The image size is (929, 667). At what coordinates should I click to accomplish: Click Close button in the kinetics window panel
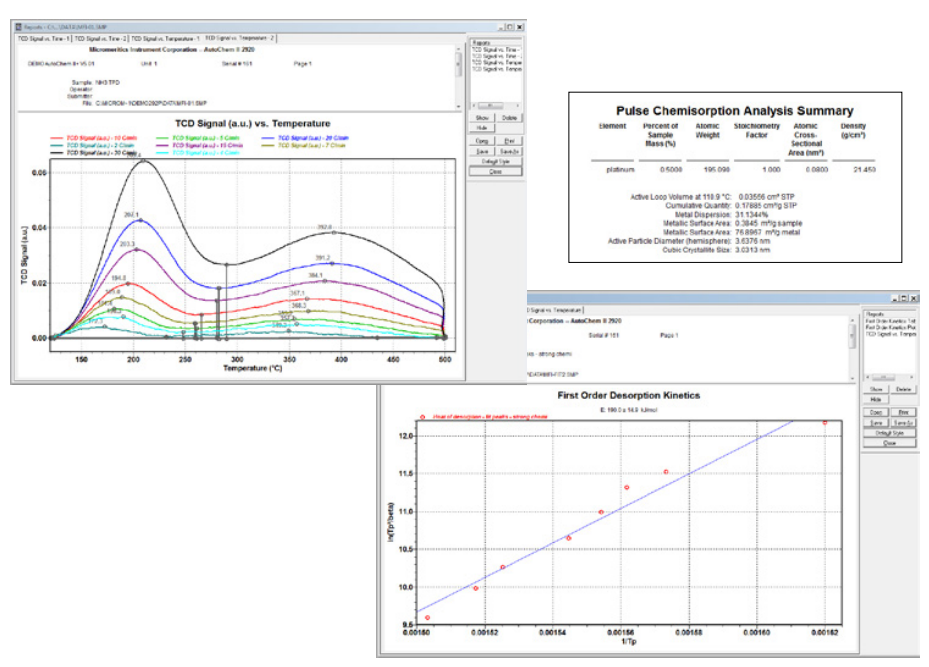coord(889,443)
